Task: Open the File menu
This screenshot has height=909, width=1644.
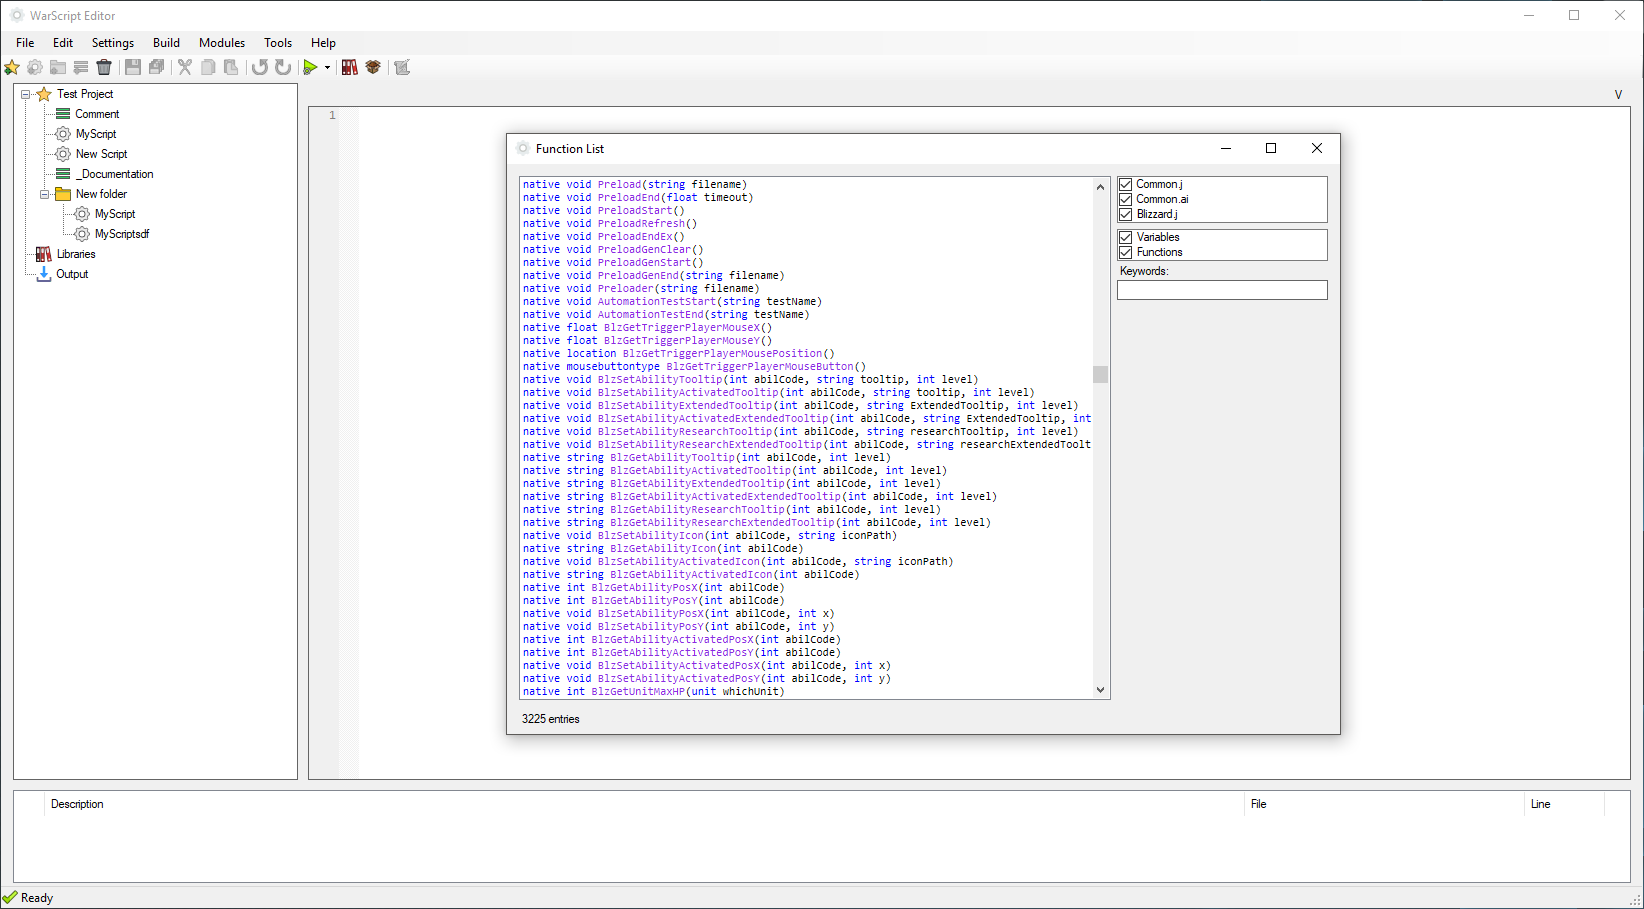Action: click(x=25, y=43)
